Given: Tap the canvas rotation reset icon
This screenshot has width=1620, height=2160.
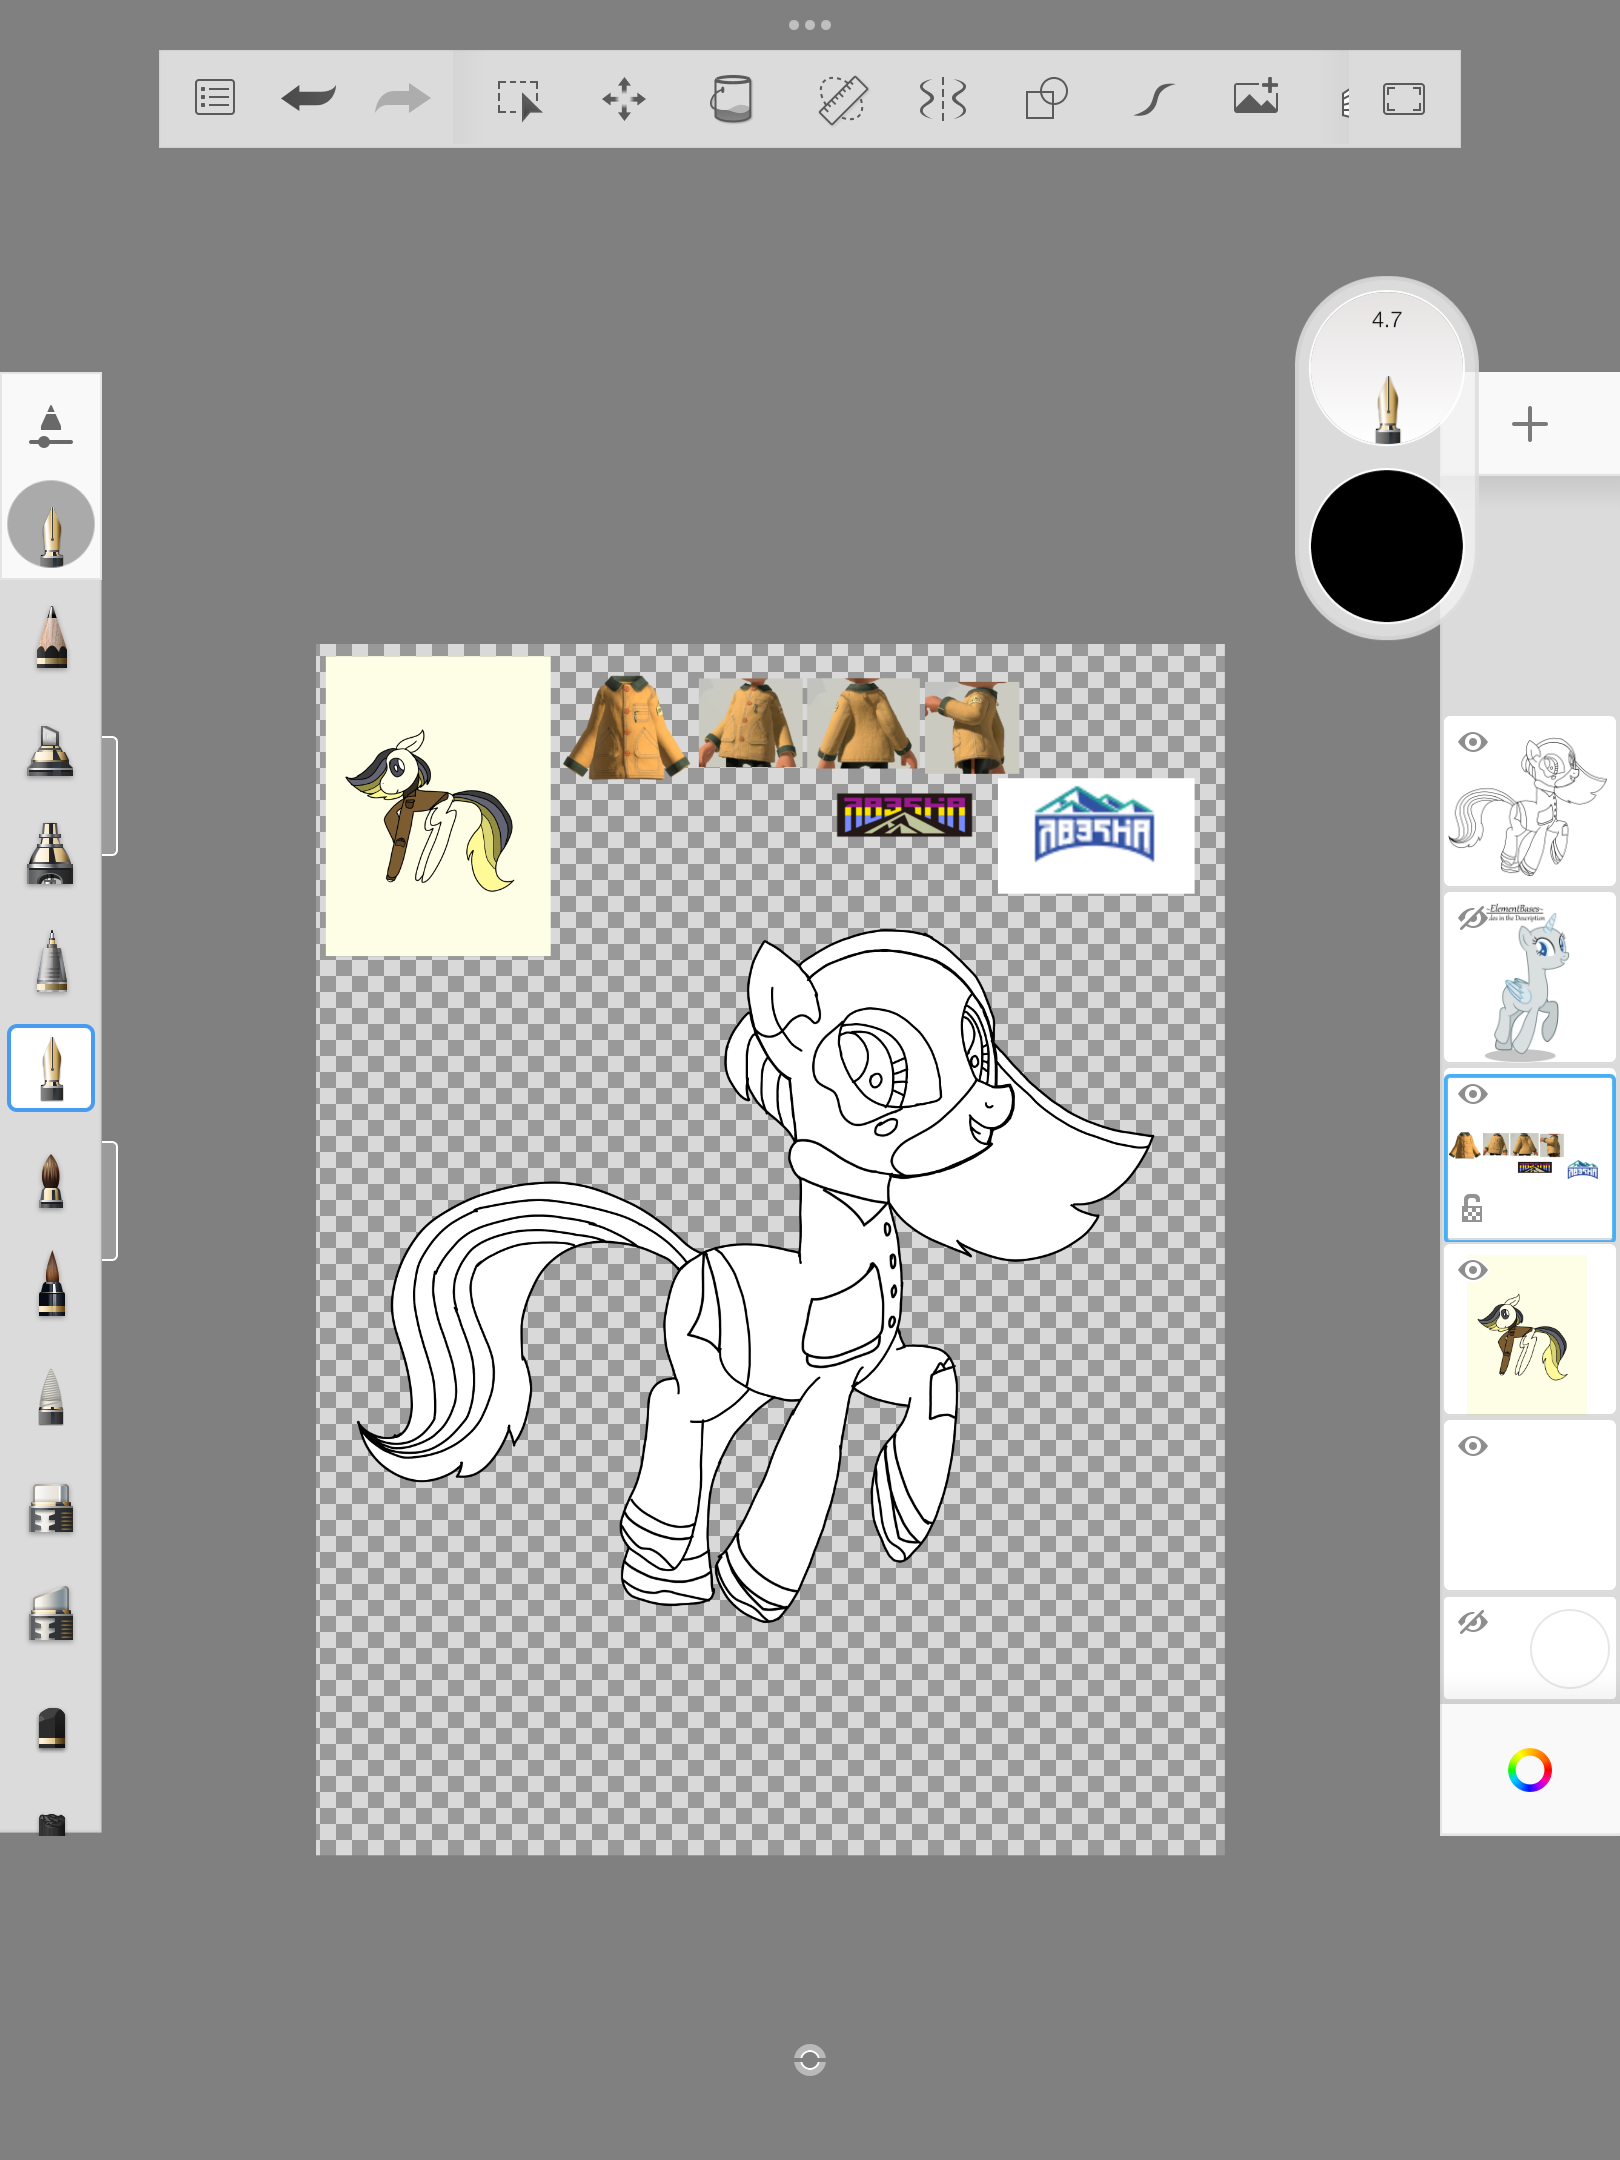Looking at the screenshot, I should [810, 2060].
